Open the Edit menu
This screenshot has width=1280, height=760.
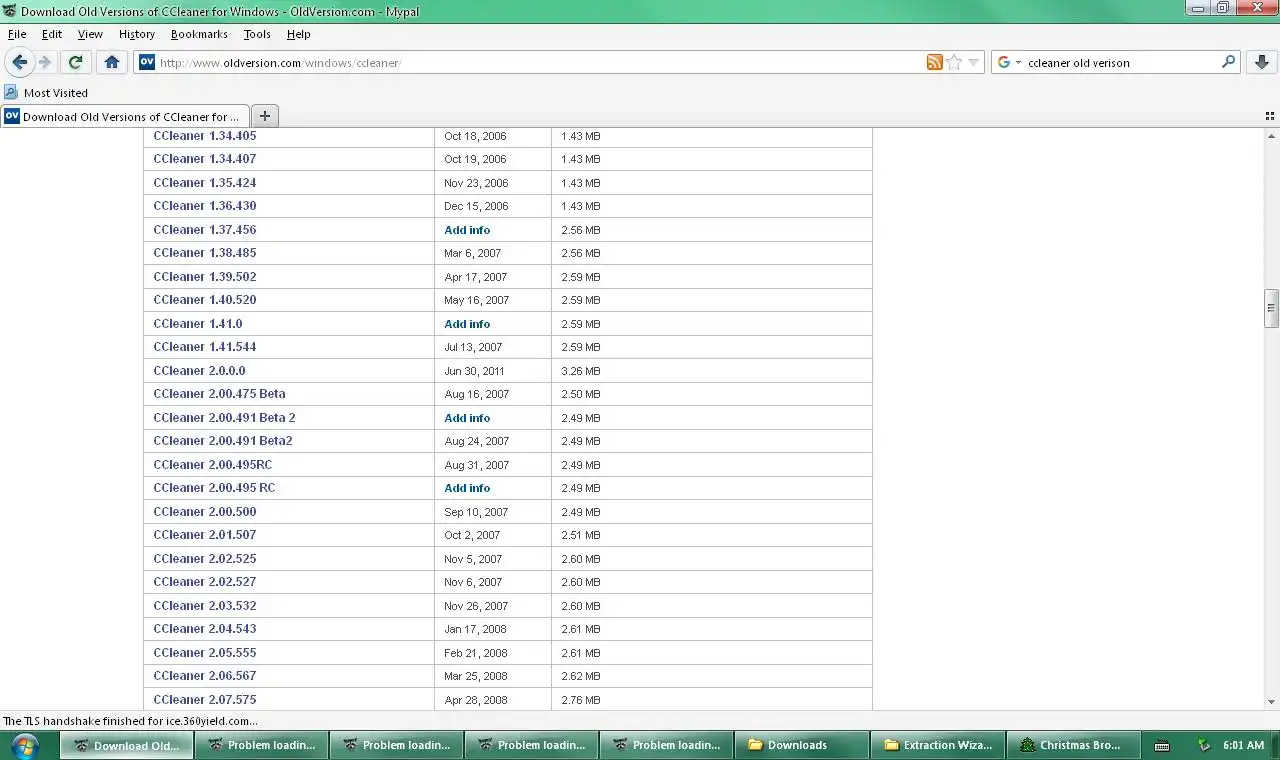coord(52,34)
